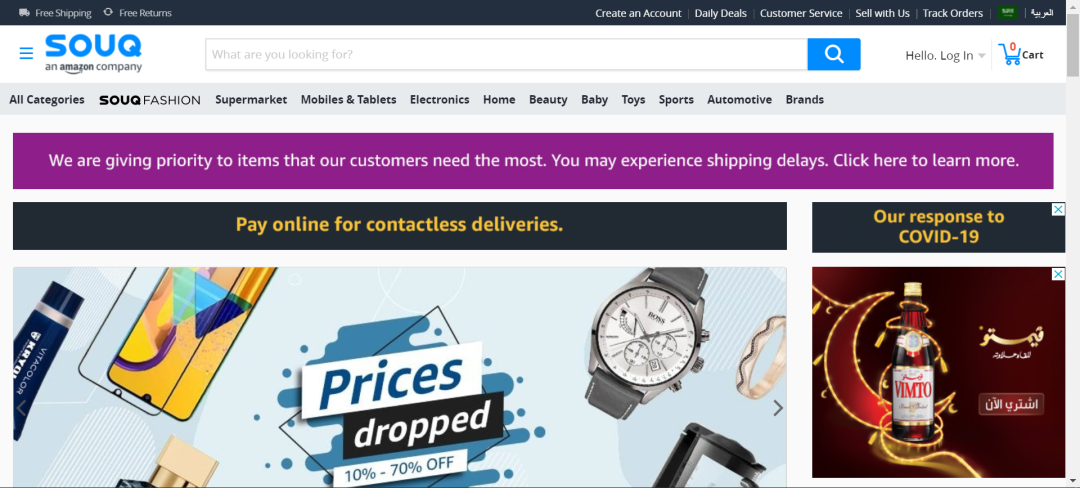Screen dimensions: 1080x488
Task: Click the Create an Account link
Action: 638,13
